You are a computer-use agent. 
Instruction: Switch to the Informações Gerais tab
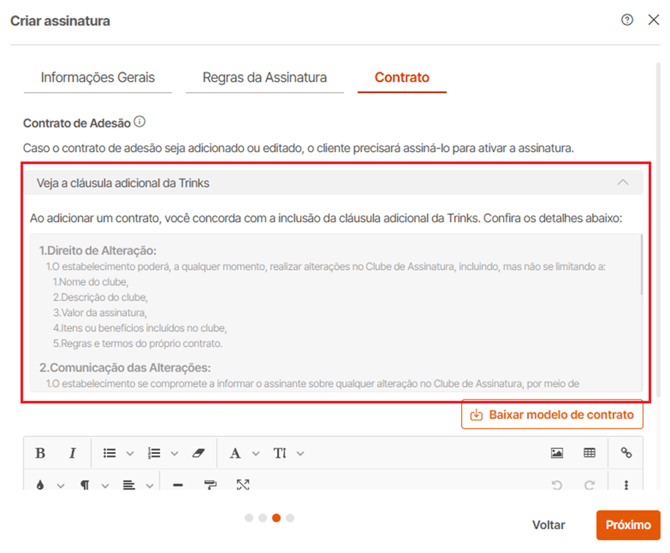coord(98,77)
